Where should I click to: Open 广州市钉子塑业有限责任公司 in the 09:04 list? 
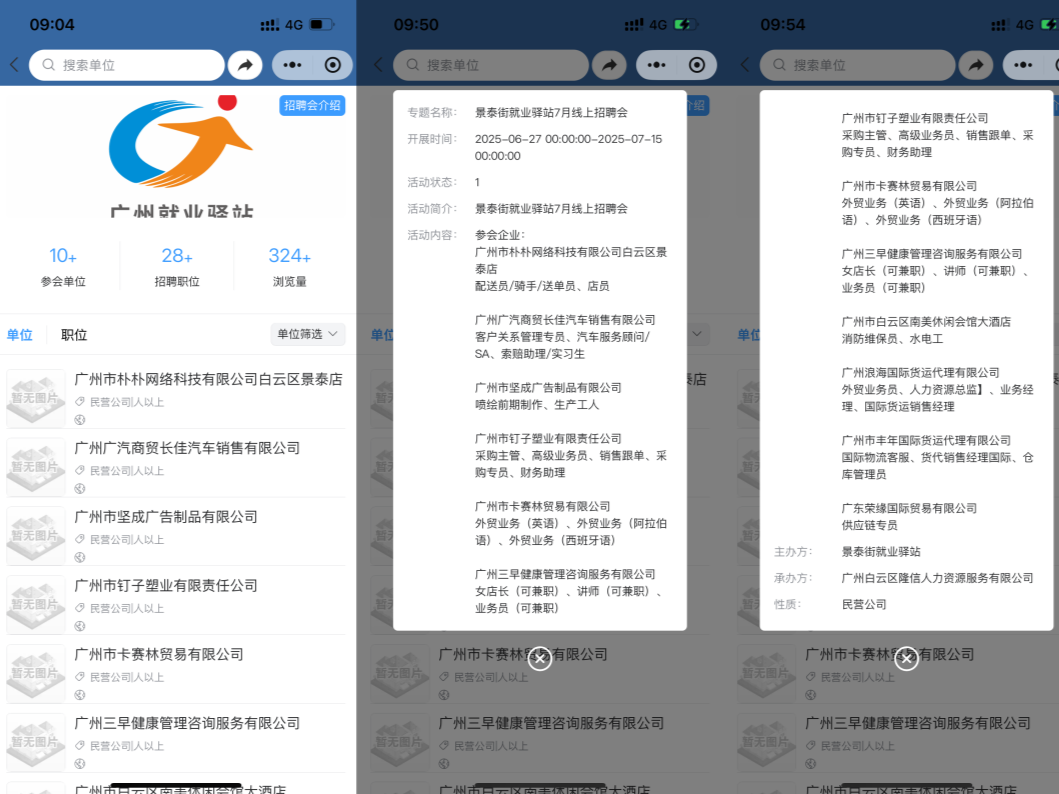coord(176,604)
